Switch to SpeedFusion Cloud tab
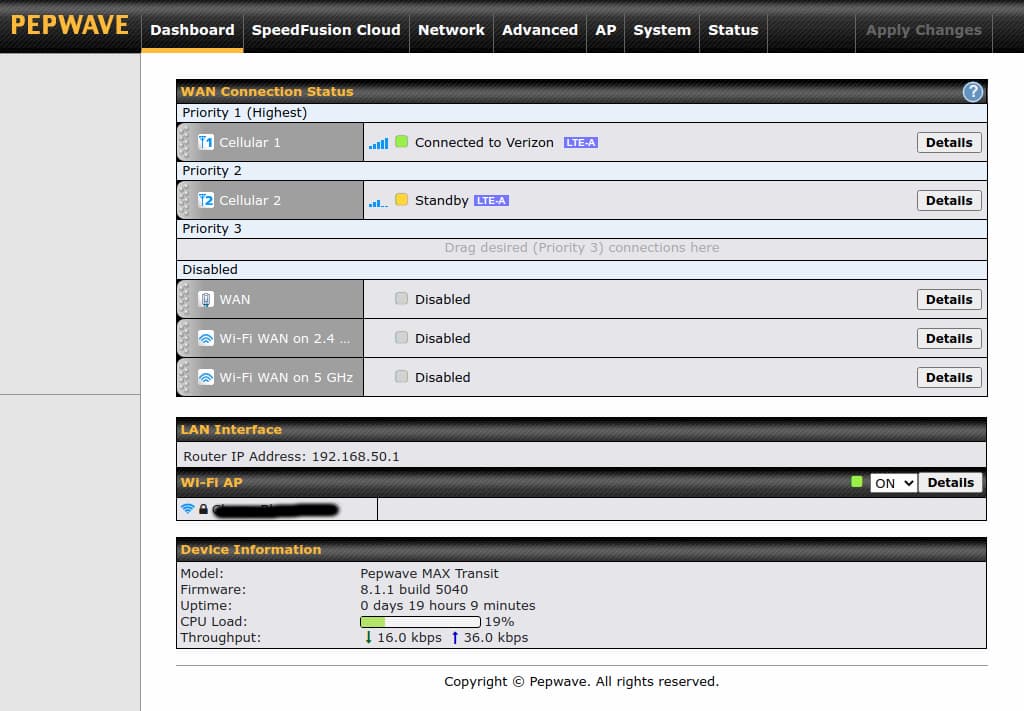Image resolution: width=1024 pixels, height=711 pixels. [326, 30]
